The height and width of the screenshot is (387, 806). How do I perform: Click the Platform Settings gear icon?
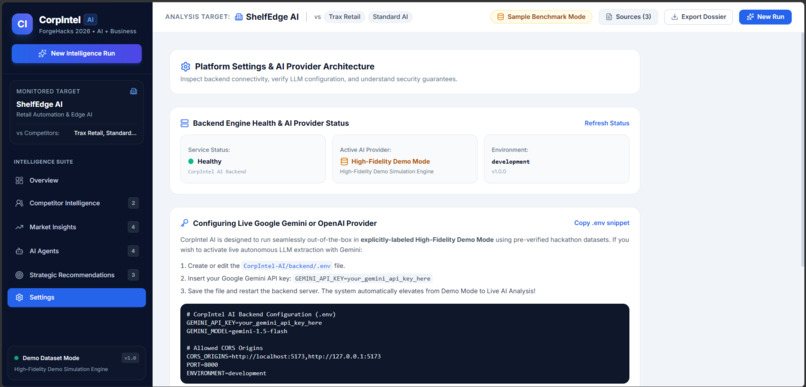point(186,66)
